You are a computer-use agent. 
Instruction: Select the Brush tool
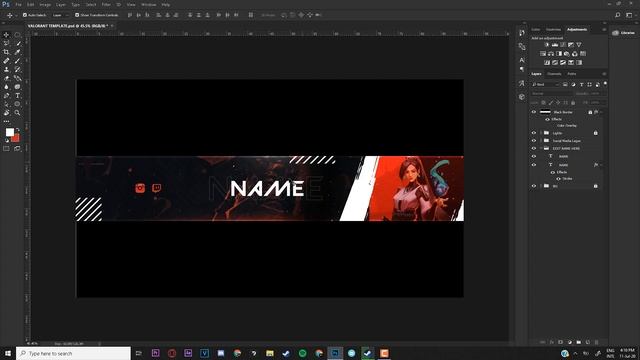[x=18, y=61]
